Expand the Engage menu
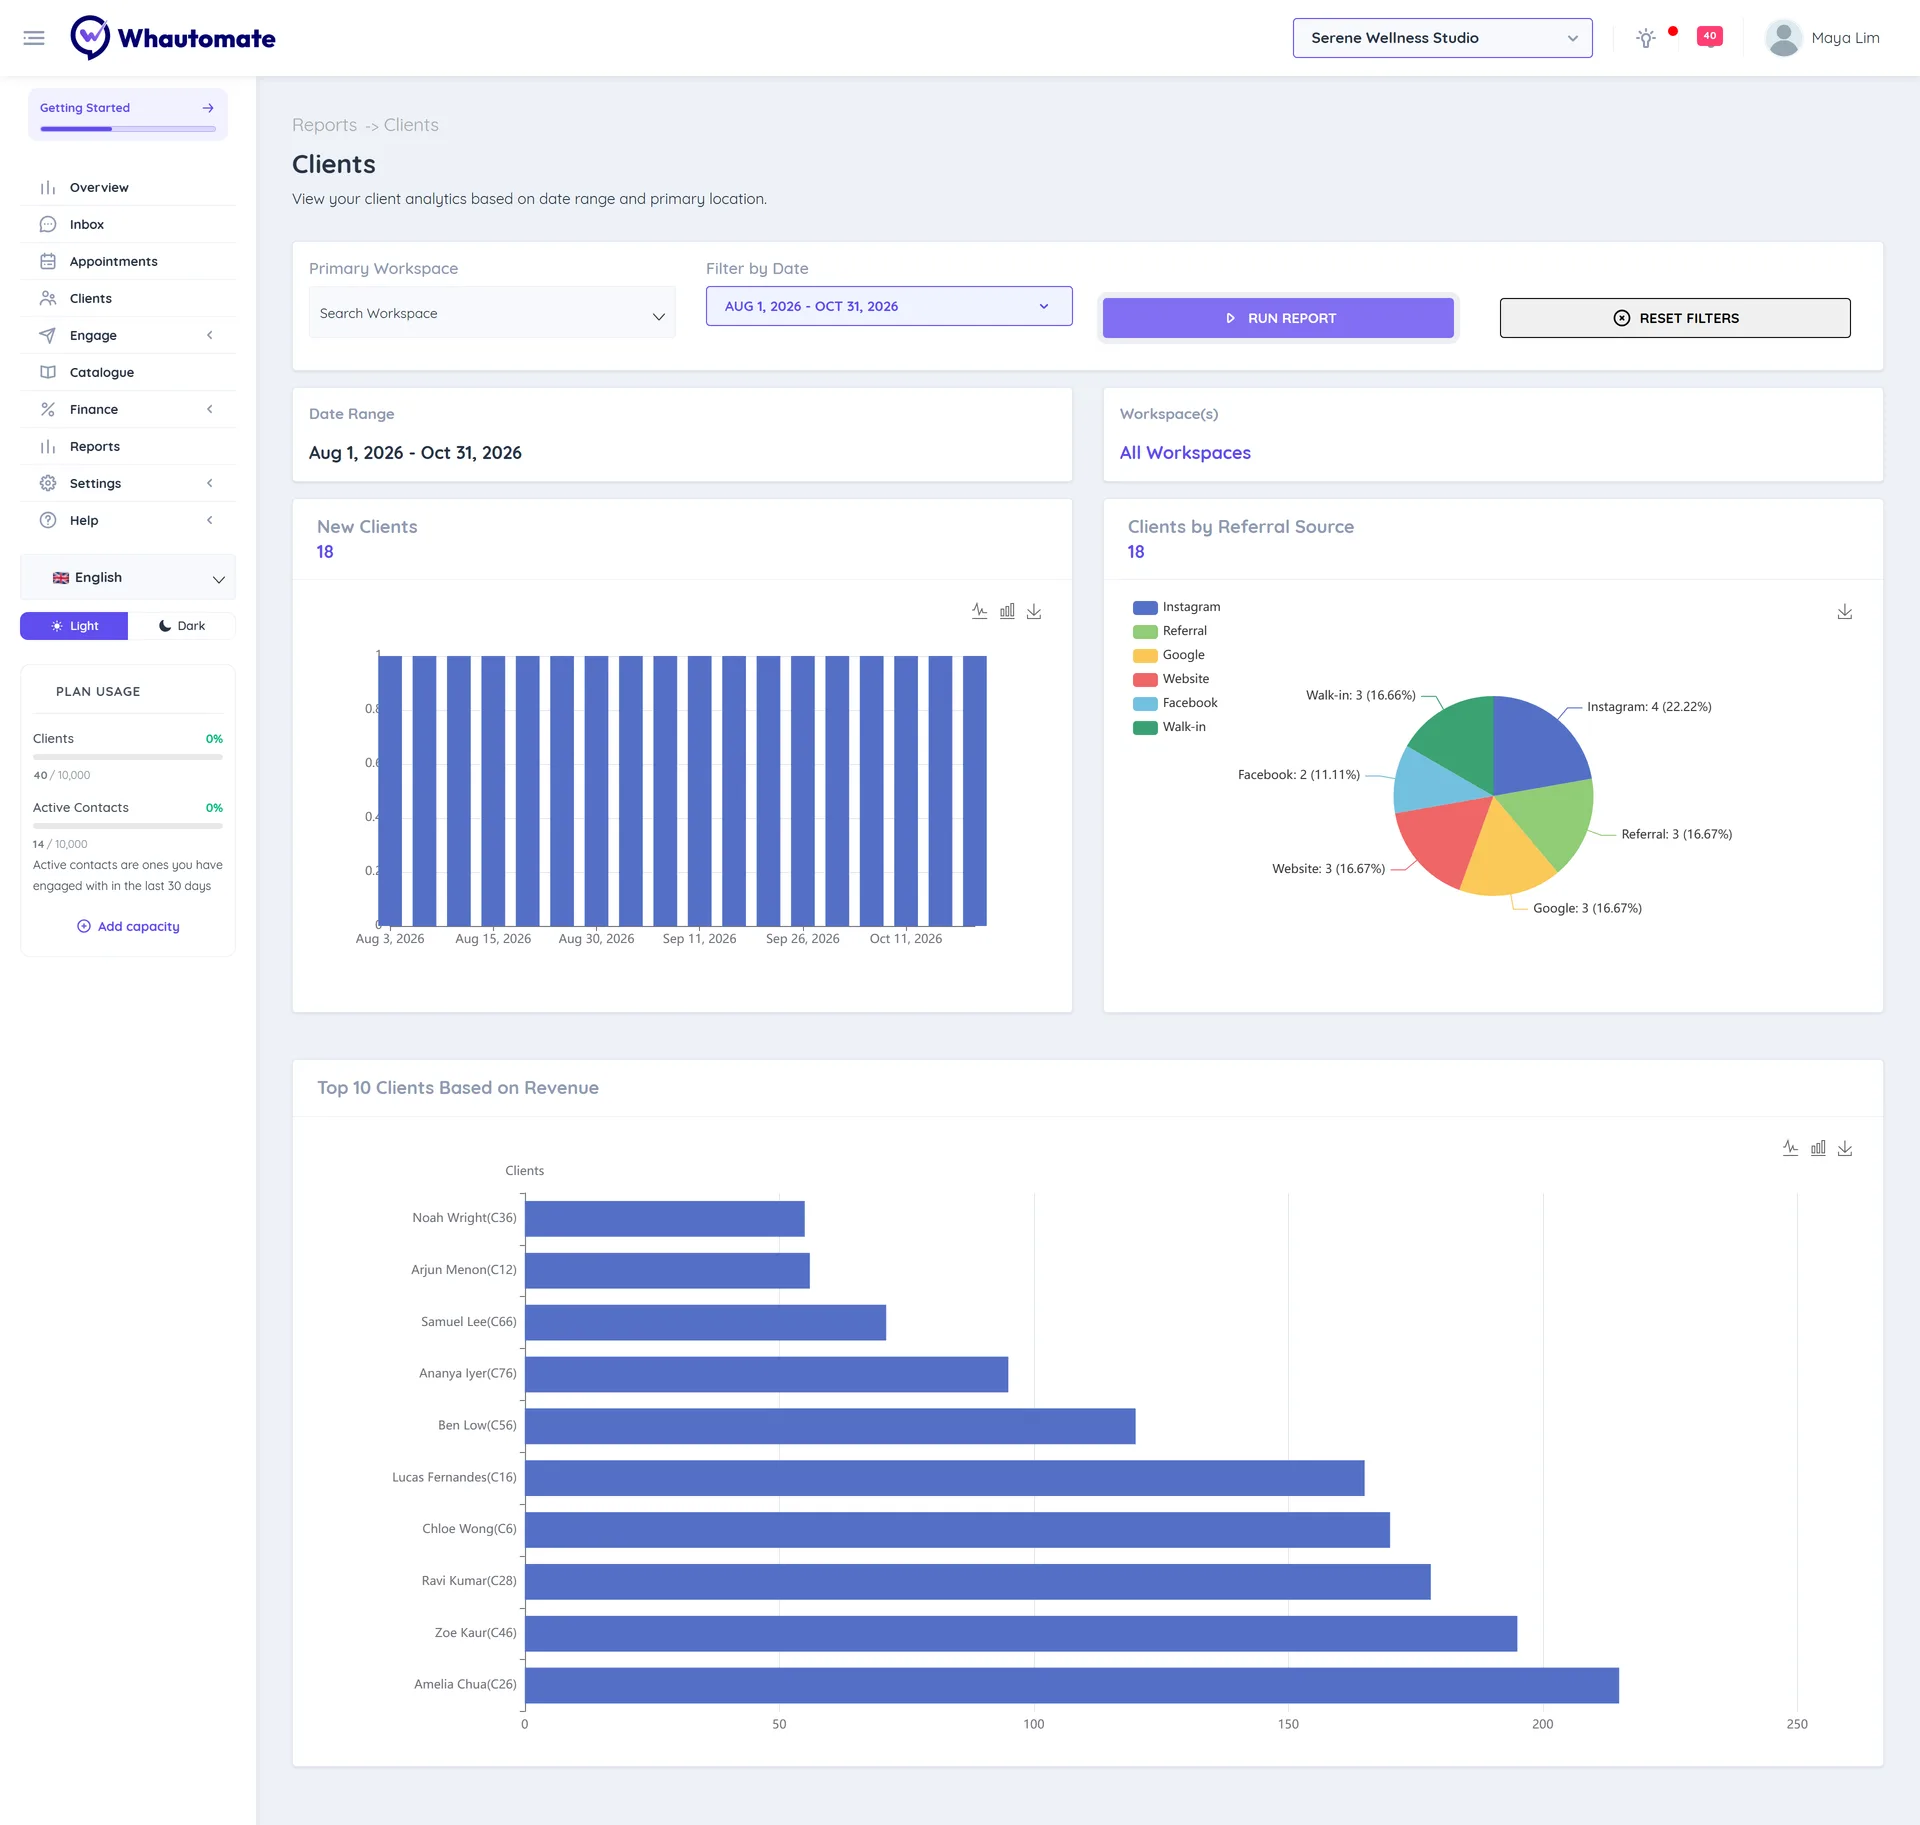 tap(128, 336)
